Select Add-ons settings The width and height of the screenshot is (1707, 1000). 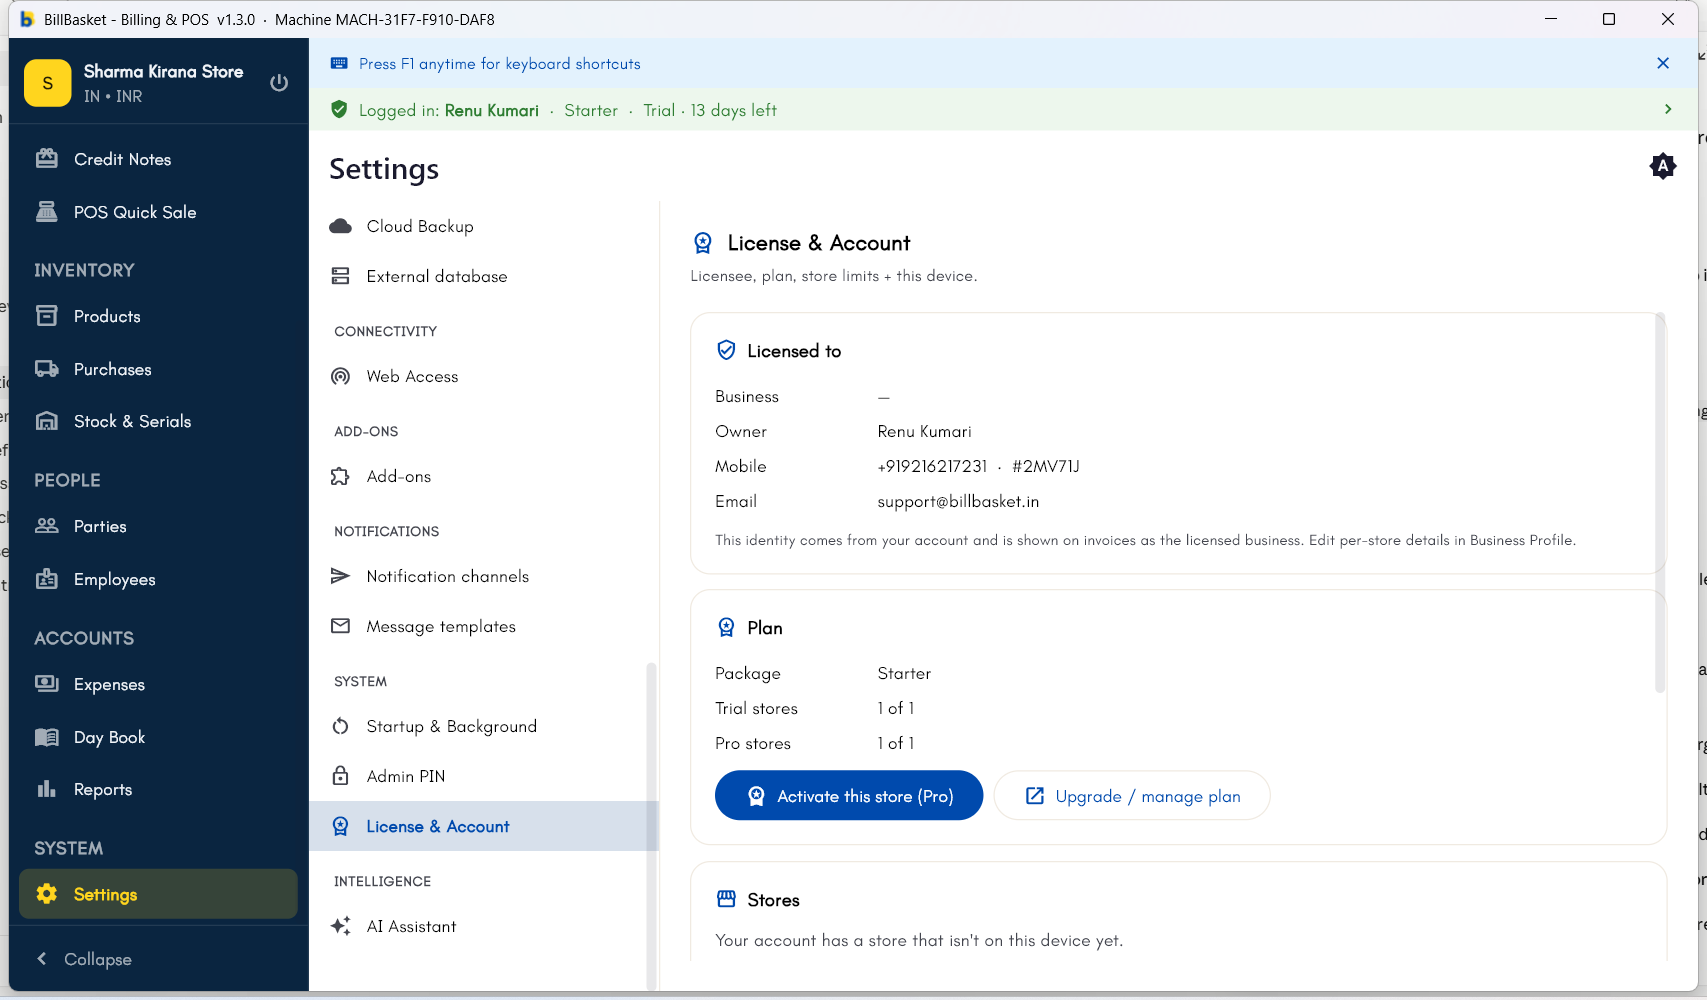484,476
